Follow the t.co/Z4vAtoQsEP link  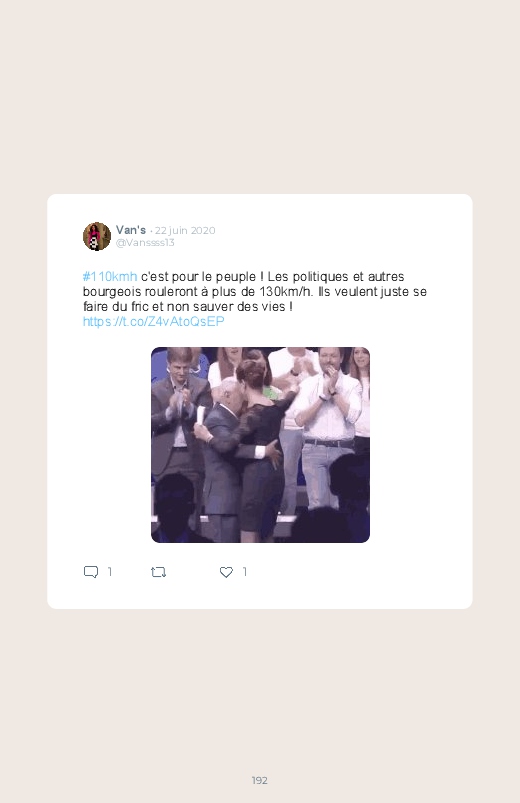coord(154,321)
